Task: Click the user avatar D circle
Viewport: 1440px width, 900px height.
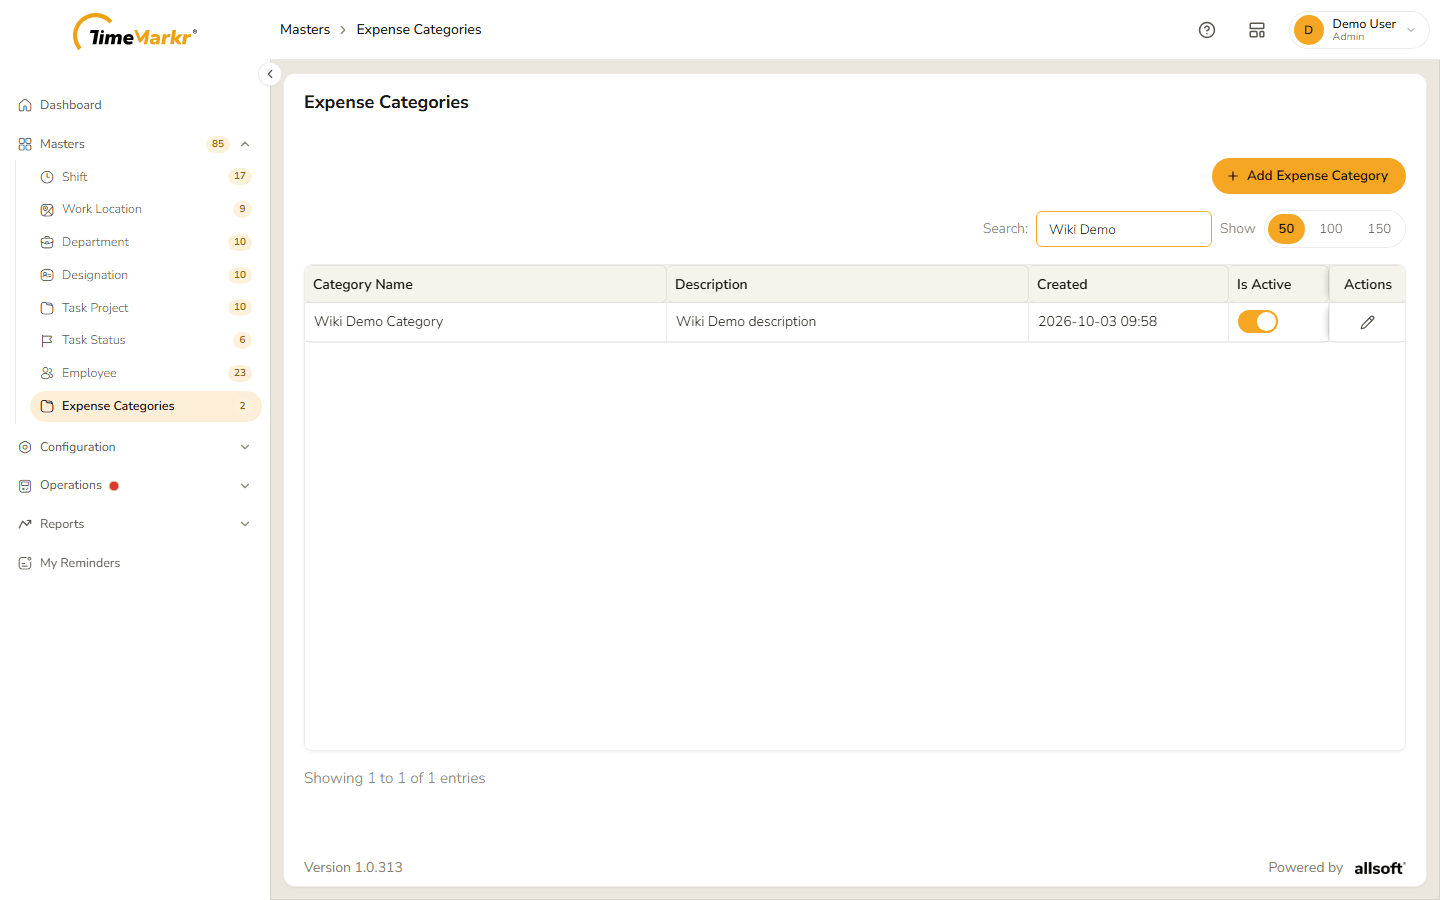Action: [1308, 30]
